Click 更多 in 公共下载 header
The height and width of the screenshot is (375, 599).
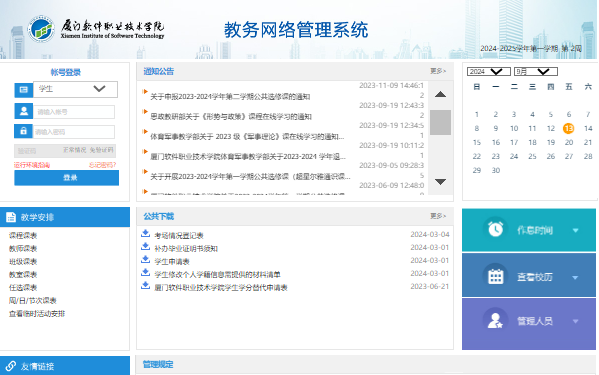click(438, 216)
